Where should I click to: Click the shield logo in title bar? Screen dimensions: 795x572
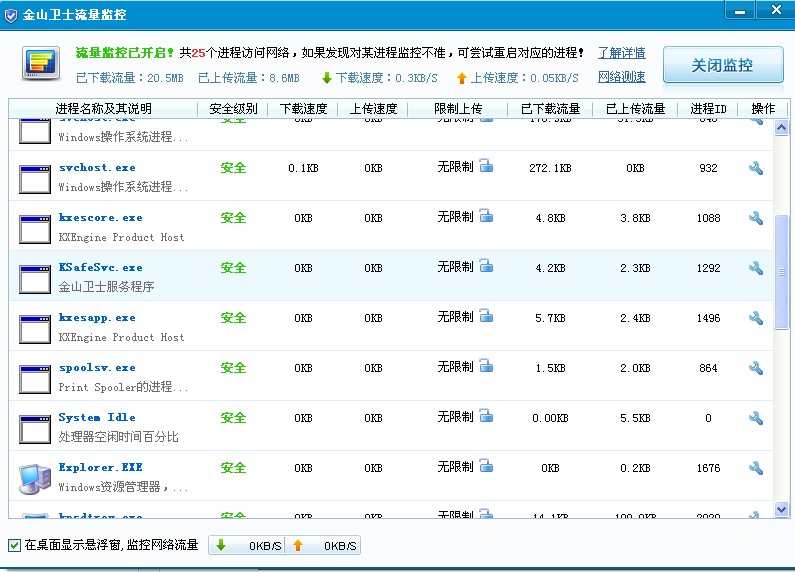(x=11, y=15)
